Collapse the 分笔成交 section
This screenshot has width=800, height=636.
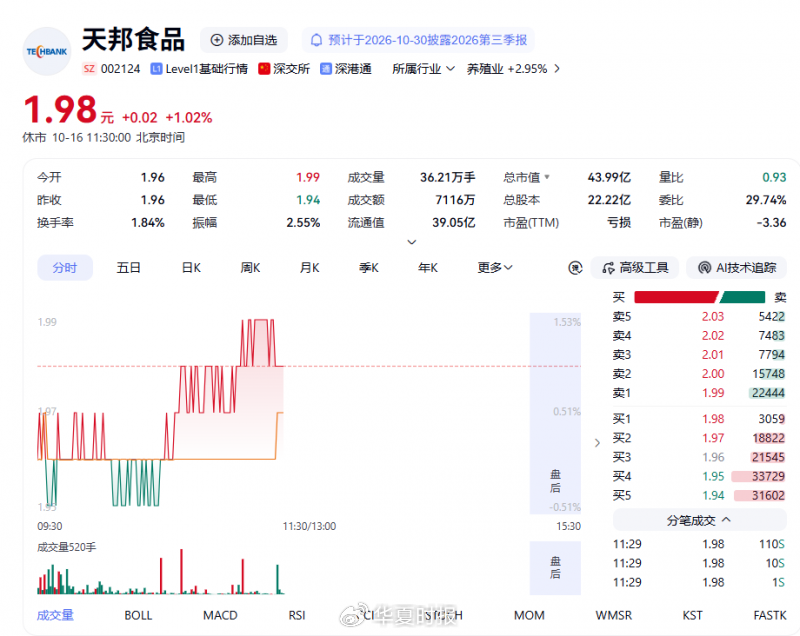[699, 520]
